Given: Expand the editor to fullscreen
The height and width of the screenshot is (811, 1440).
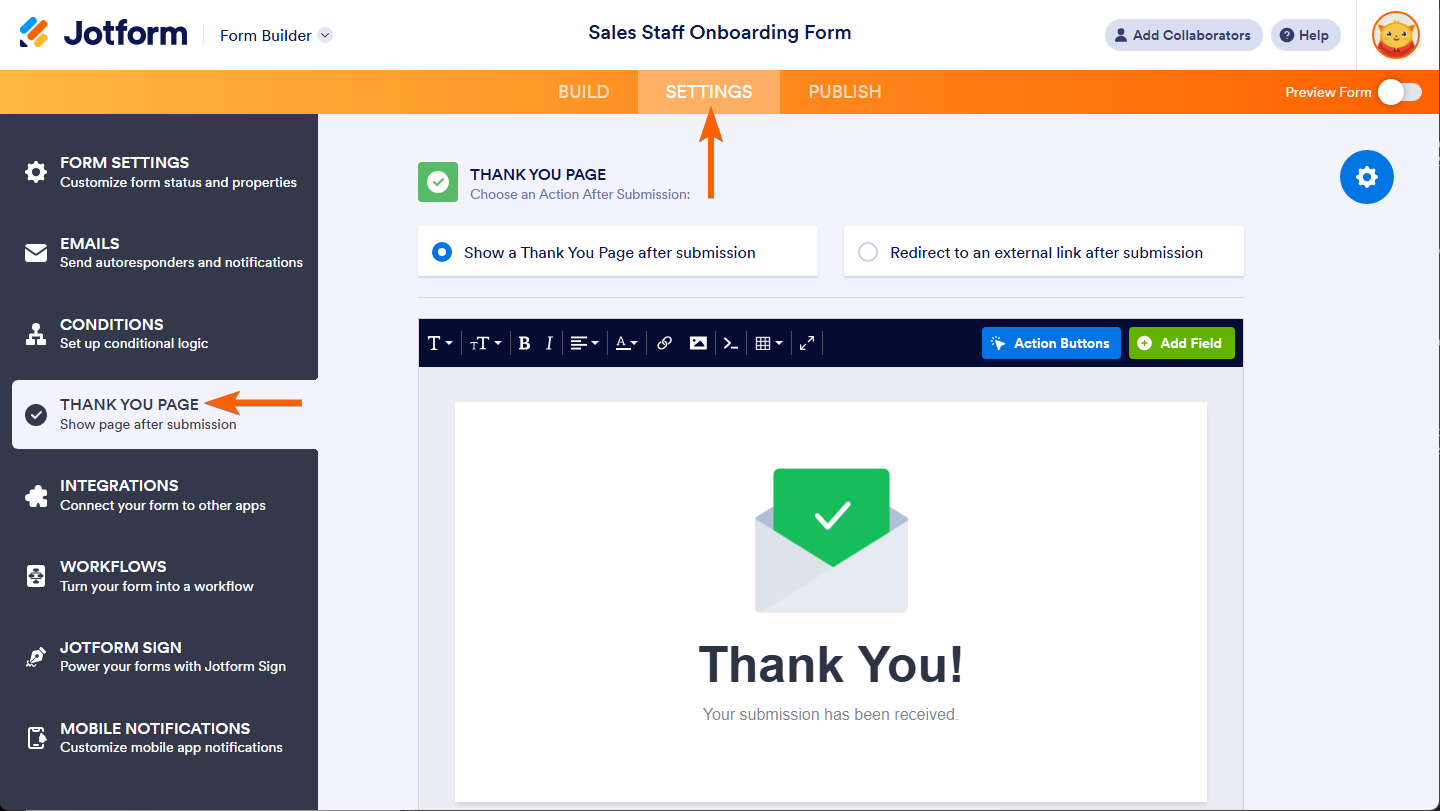Looking at the screenshot, I should click(807, 343).
